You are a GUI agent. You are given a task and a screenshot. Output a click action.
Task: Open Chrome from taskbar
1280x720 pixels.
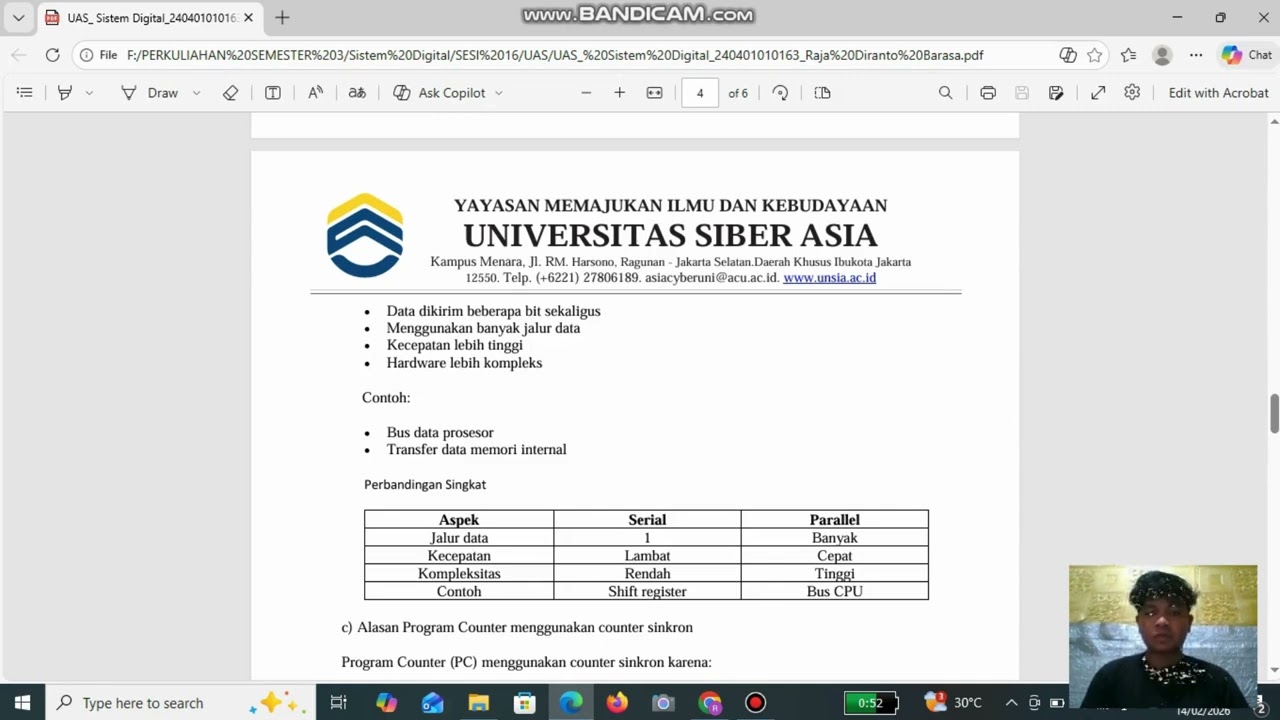(x=709, y=703)
